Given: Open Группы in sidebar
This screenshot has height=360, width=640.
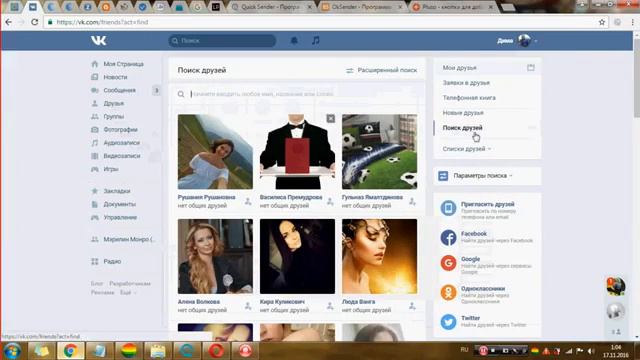Looking at the screenshot, I should (x=113, y=116).
